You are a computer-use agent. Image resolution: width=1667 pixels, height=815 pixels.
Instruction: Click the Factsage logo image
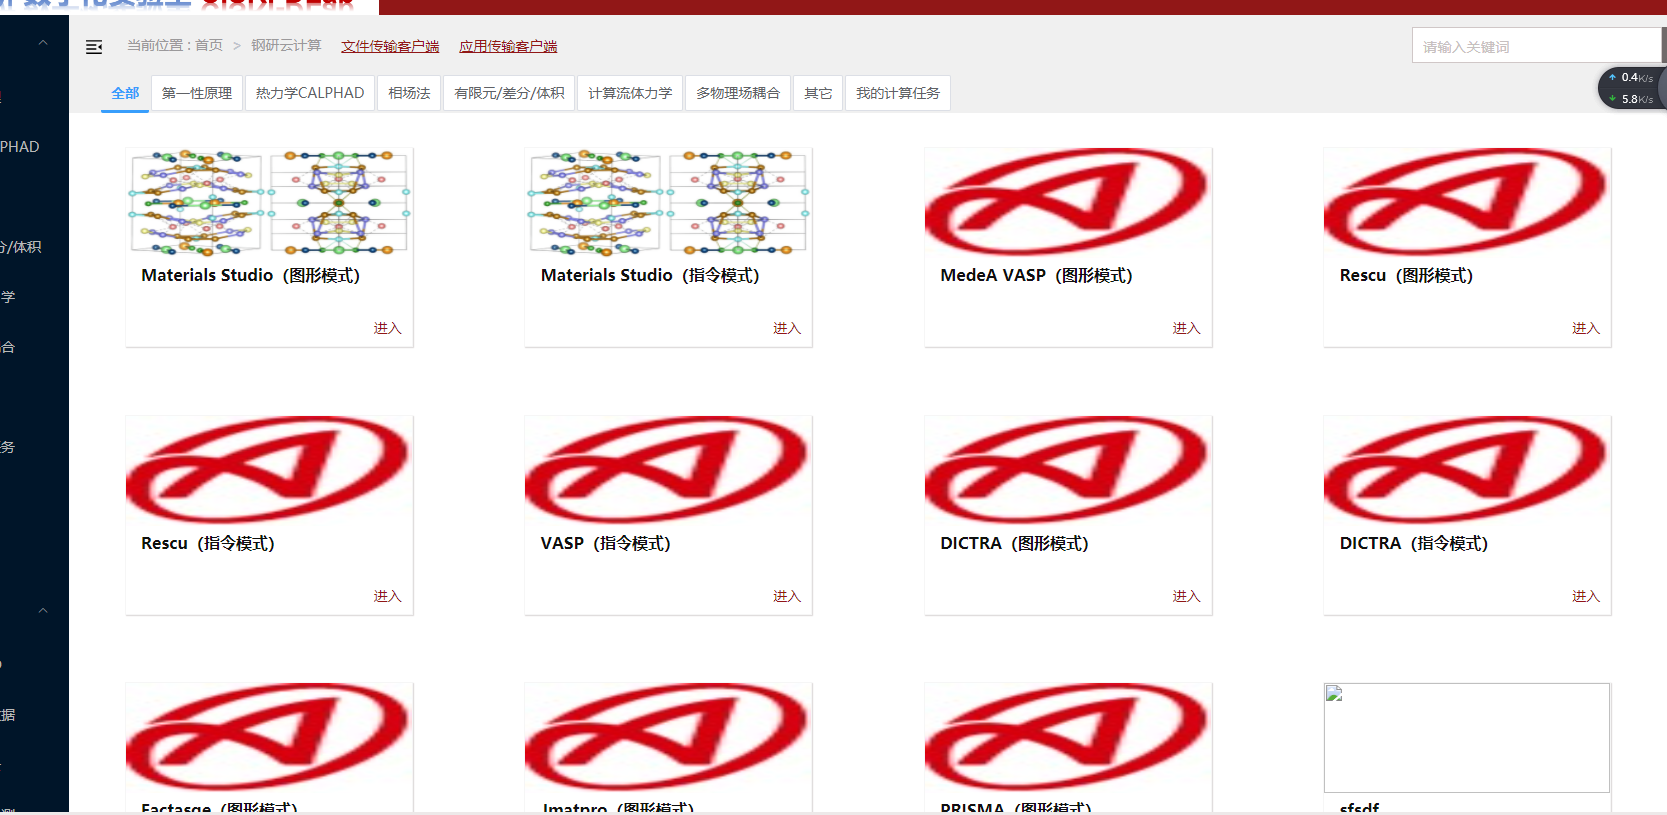269,738
